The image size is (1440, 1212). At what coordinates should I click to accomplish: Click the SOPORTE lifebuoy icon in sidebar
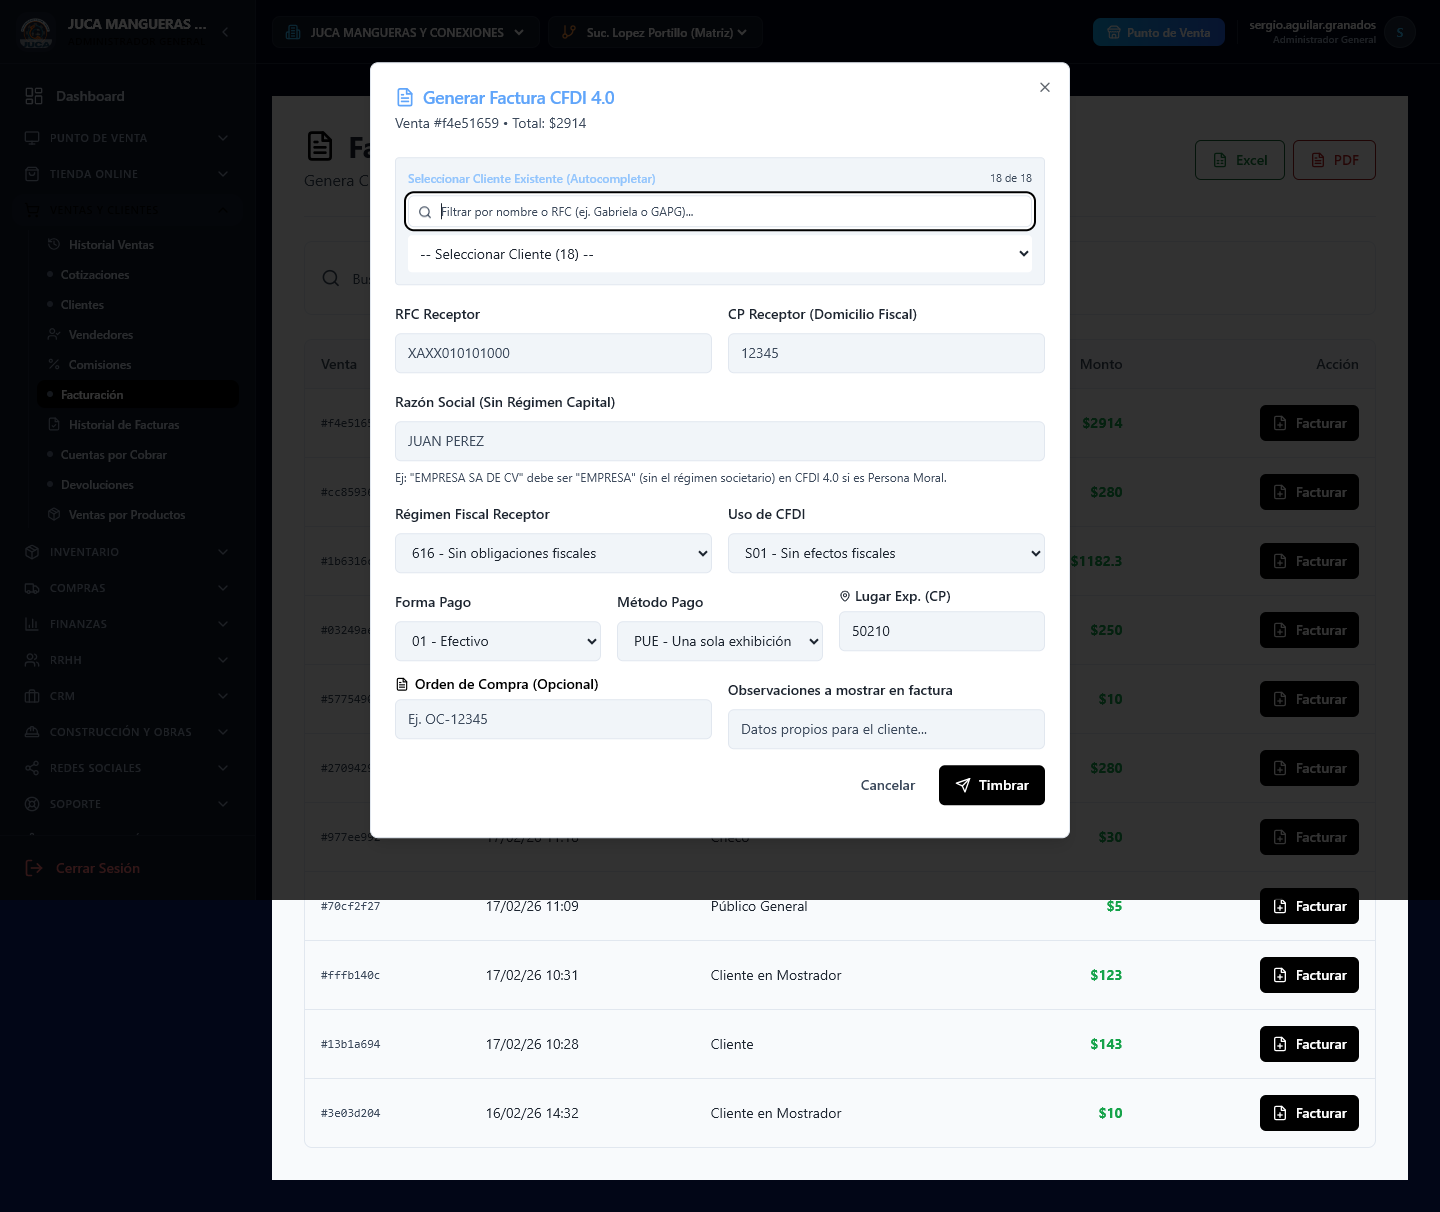[x=32, y=804]
